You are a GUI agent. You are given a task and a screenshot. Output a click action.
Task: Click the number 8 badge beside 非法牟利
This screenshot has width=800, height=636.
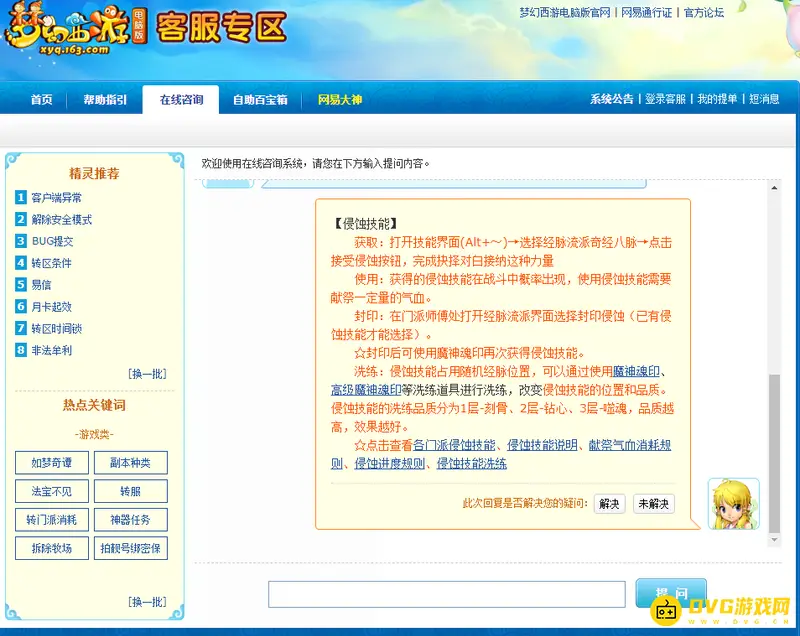(x=20, y=350)
